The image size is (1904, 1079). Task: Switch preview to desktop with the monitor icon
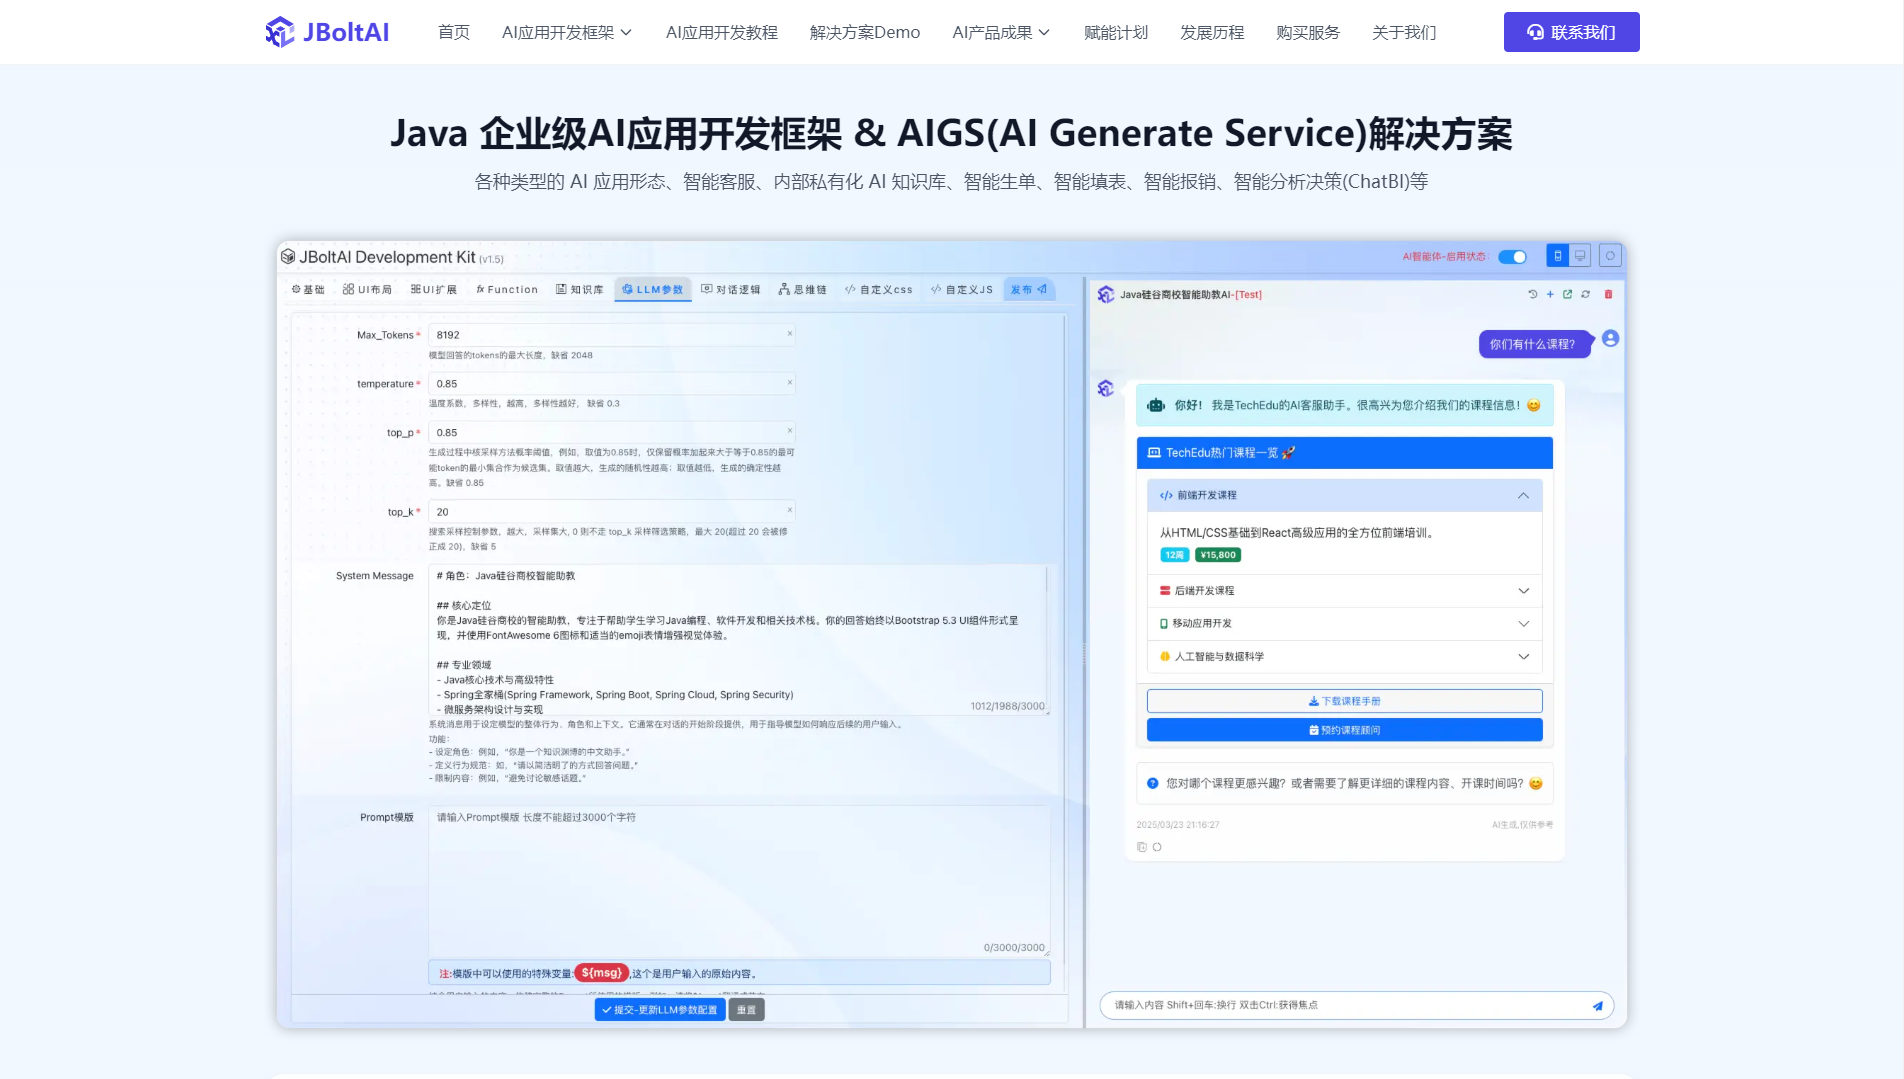(x=1580, y=255)
